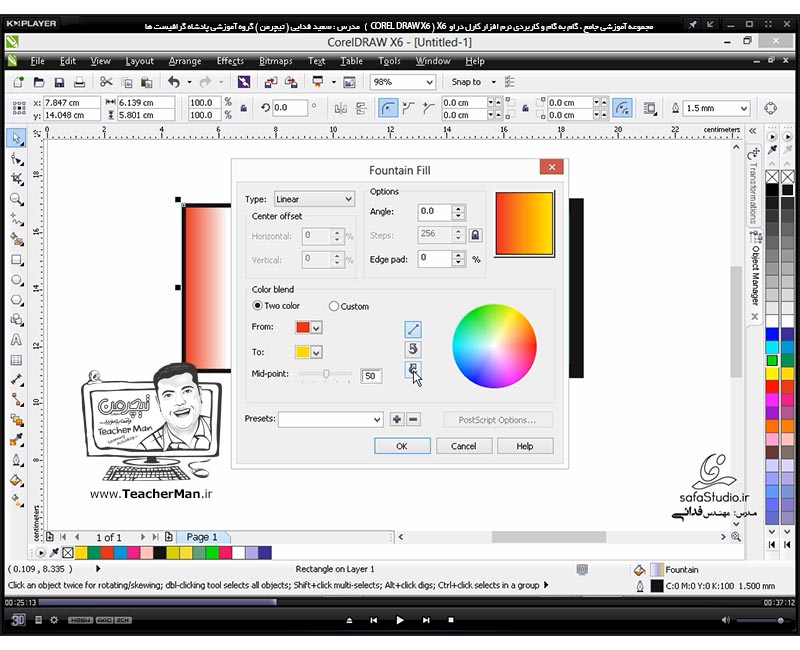Select the Fill bucket tool
The image size is (800, 650).
pos(17,480)
